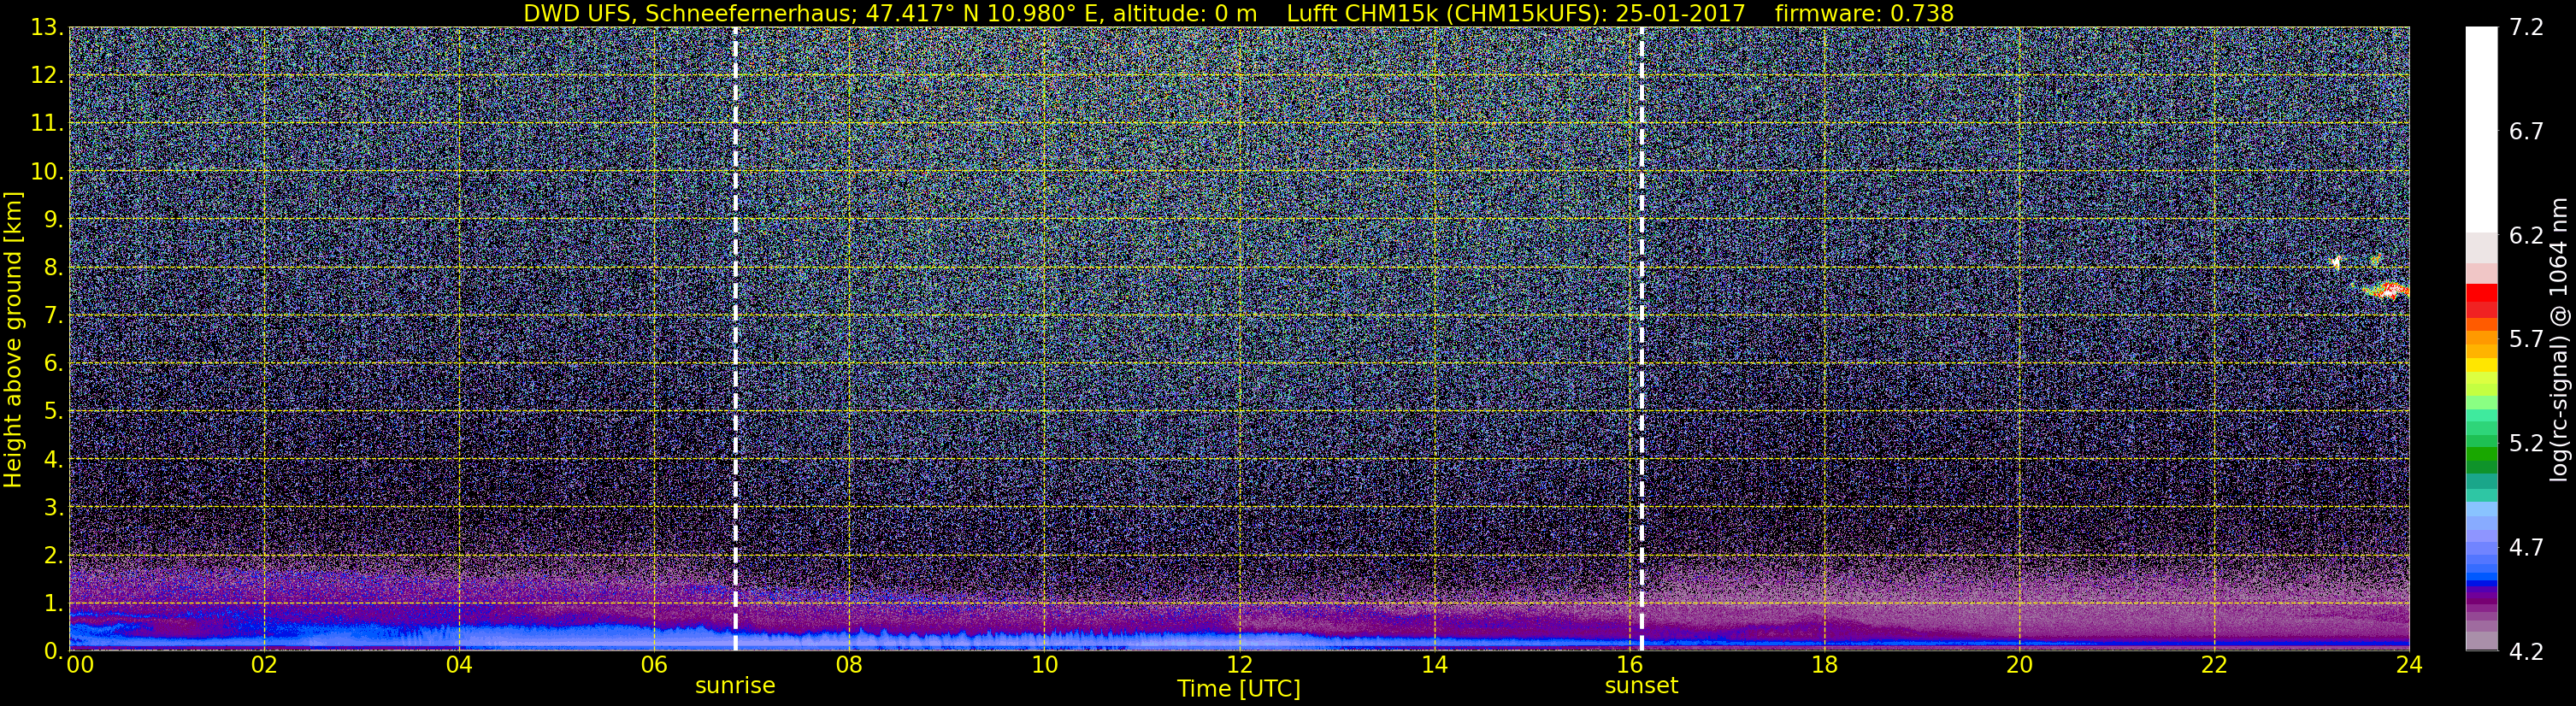The height and width of the screenshot is (706, 2576).
Task: Click the white top section of the colorbar
Action: pos(2481,130)
